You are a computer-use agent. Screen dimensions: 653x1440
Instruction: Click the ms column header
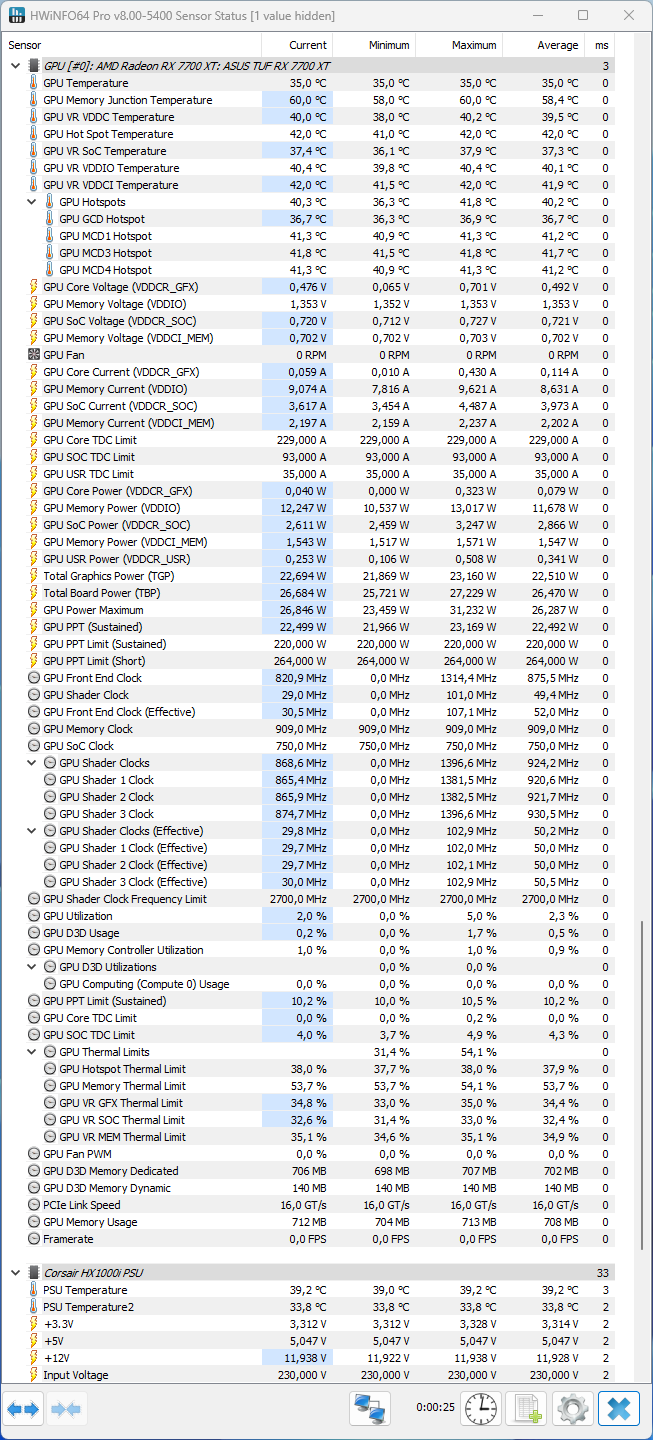click(600, 45)
